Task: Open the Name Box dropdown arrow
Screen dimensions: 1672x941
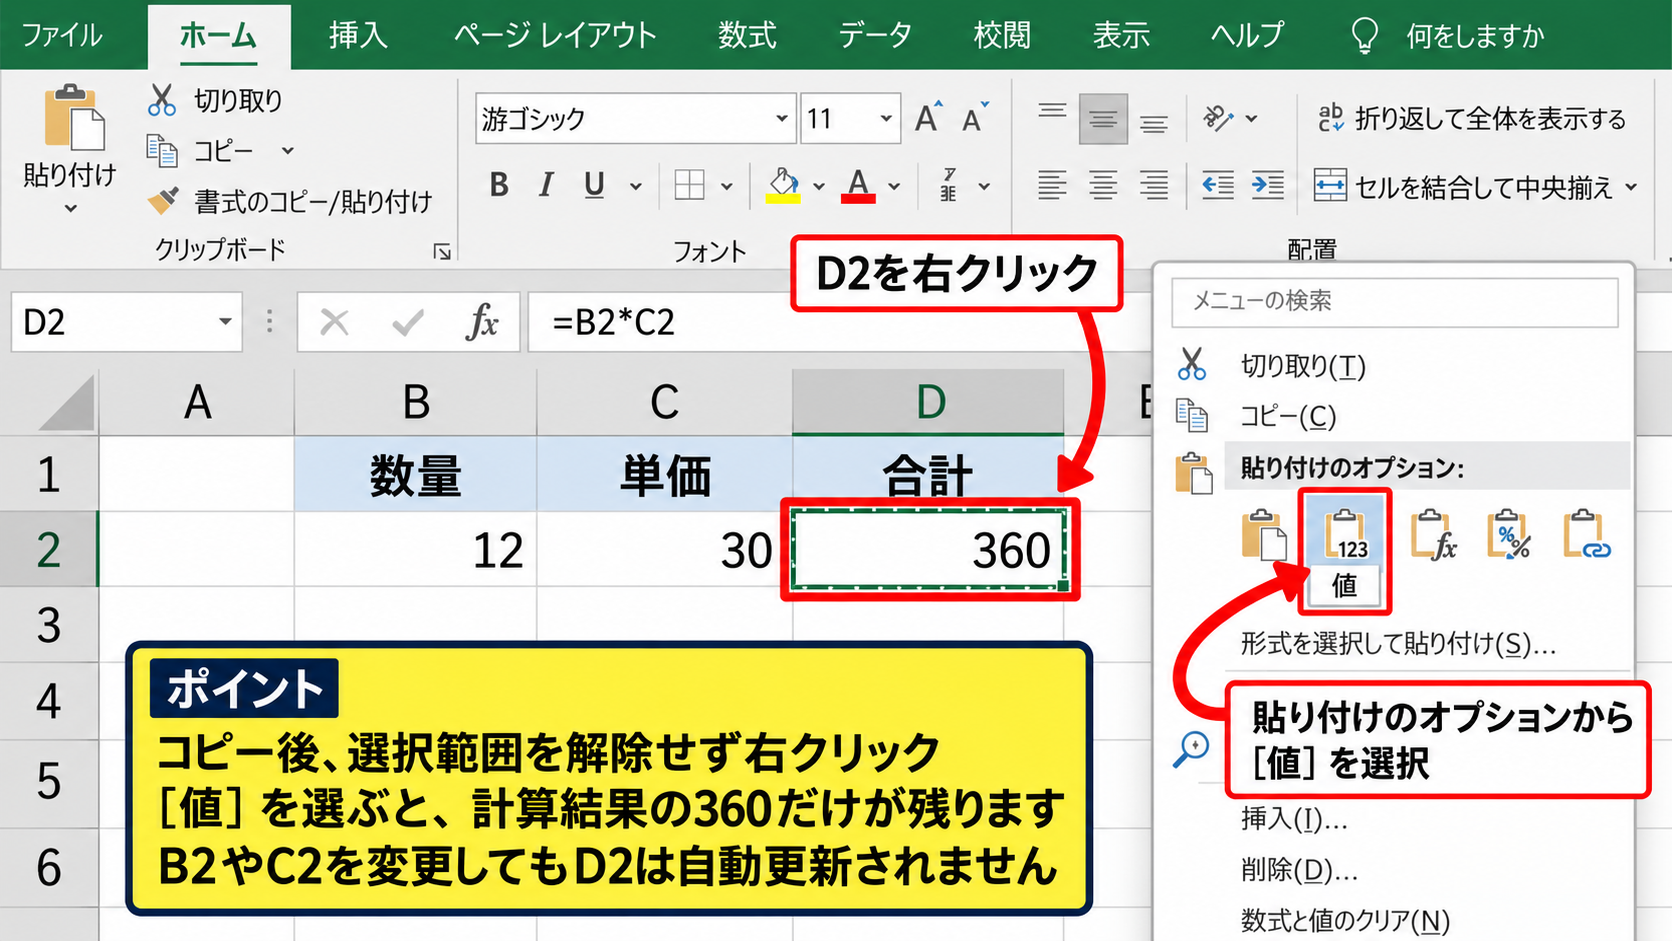Action: 225,322
